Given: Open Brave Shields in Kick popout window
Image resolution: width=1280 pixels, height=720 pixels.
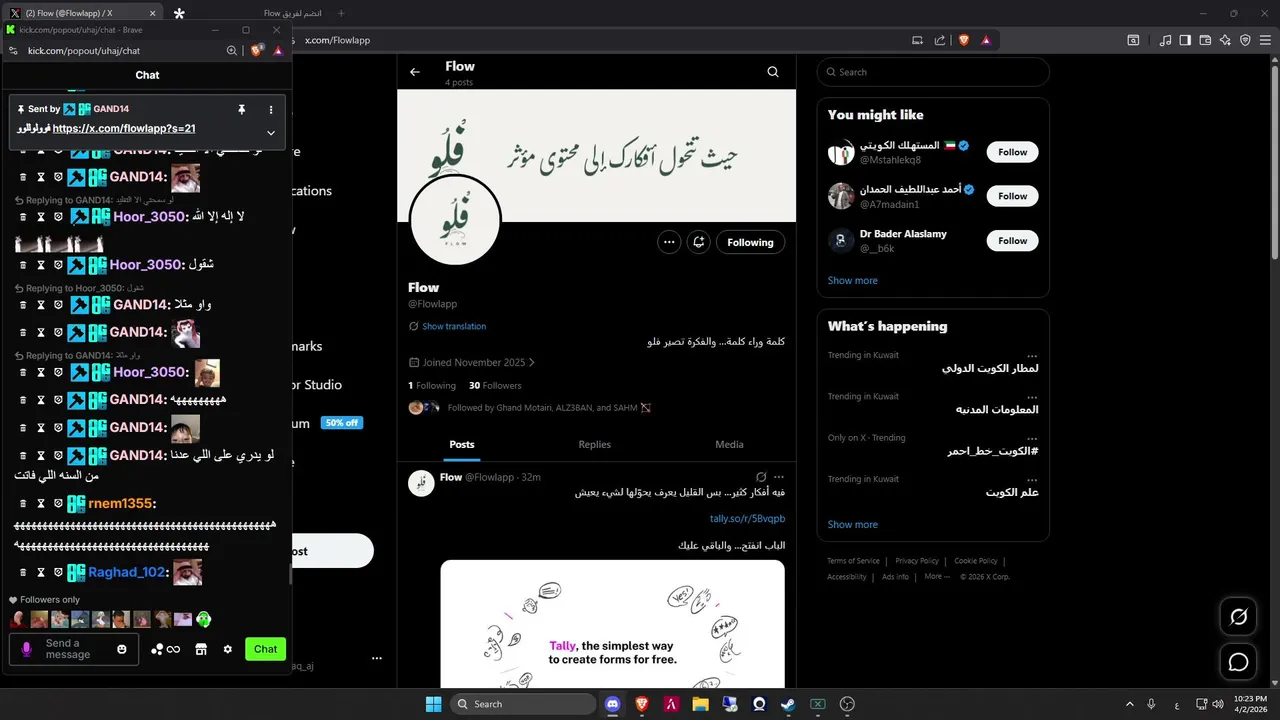Looking at the screenshot, I should coord(257,50).
